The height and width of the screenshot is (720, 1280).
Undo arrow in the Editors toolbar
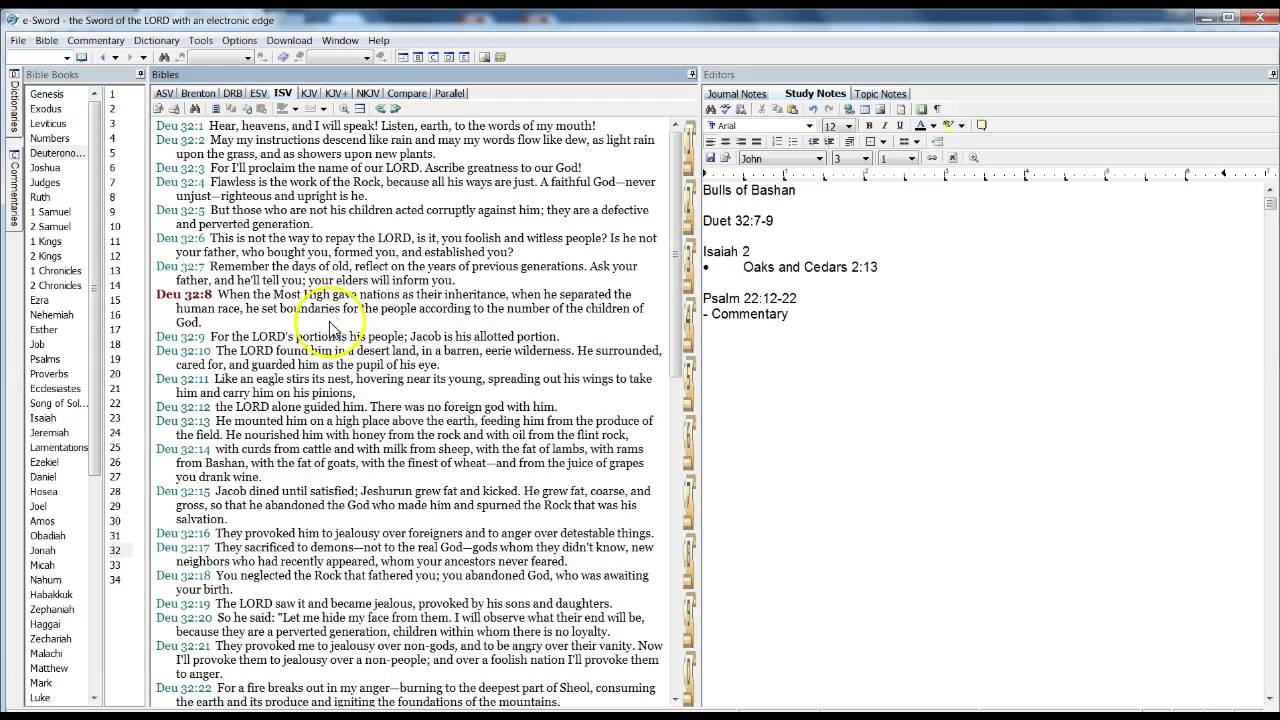click(x=813, y=109)
